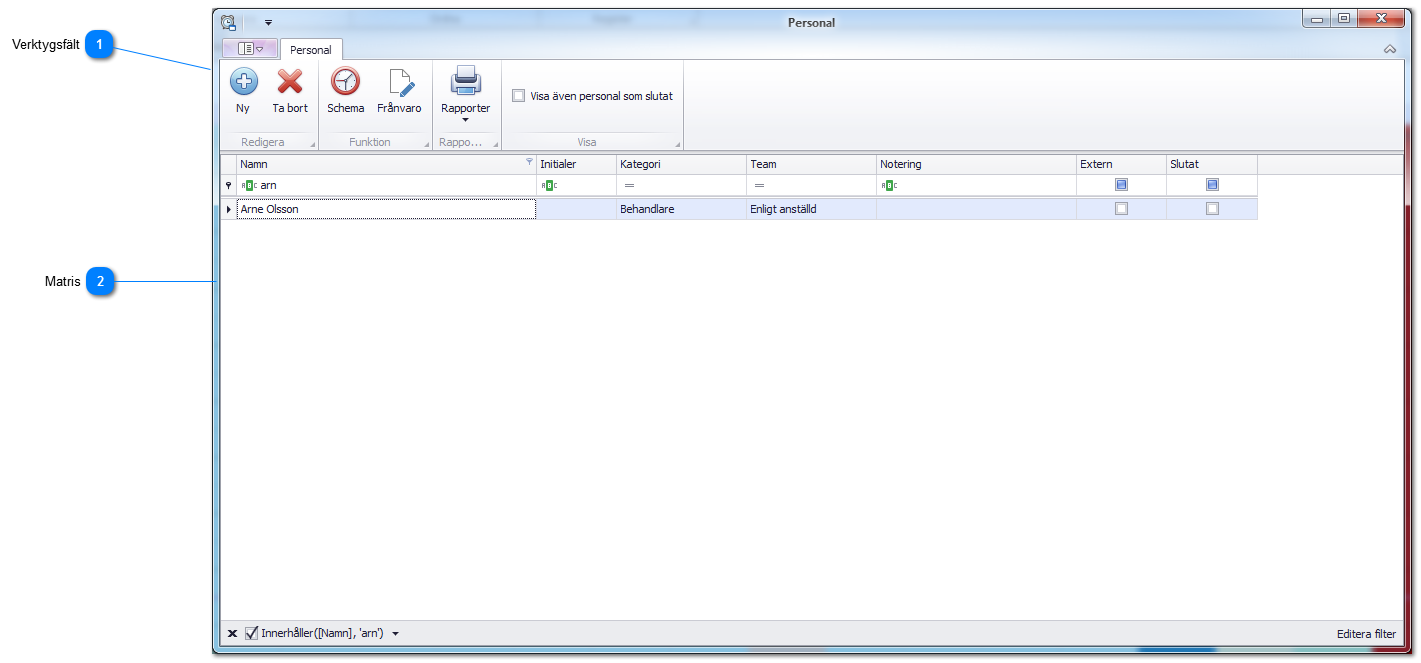Click the Ta bort delete icon
Screen dimensions: 1421x663
(290, 82)
